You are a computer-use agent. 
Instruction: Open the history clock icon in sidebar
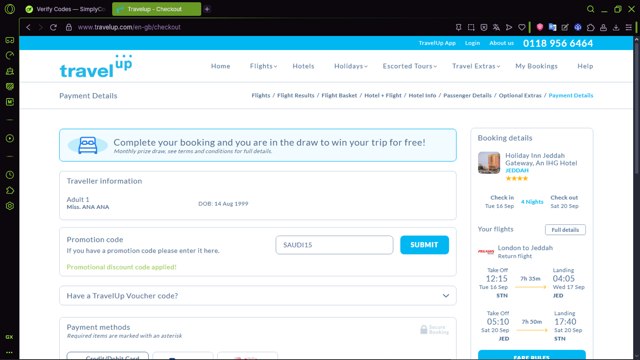pyautogui.click(x=10, y=175)
